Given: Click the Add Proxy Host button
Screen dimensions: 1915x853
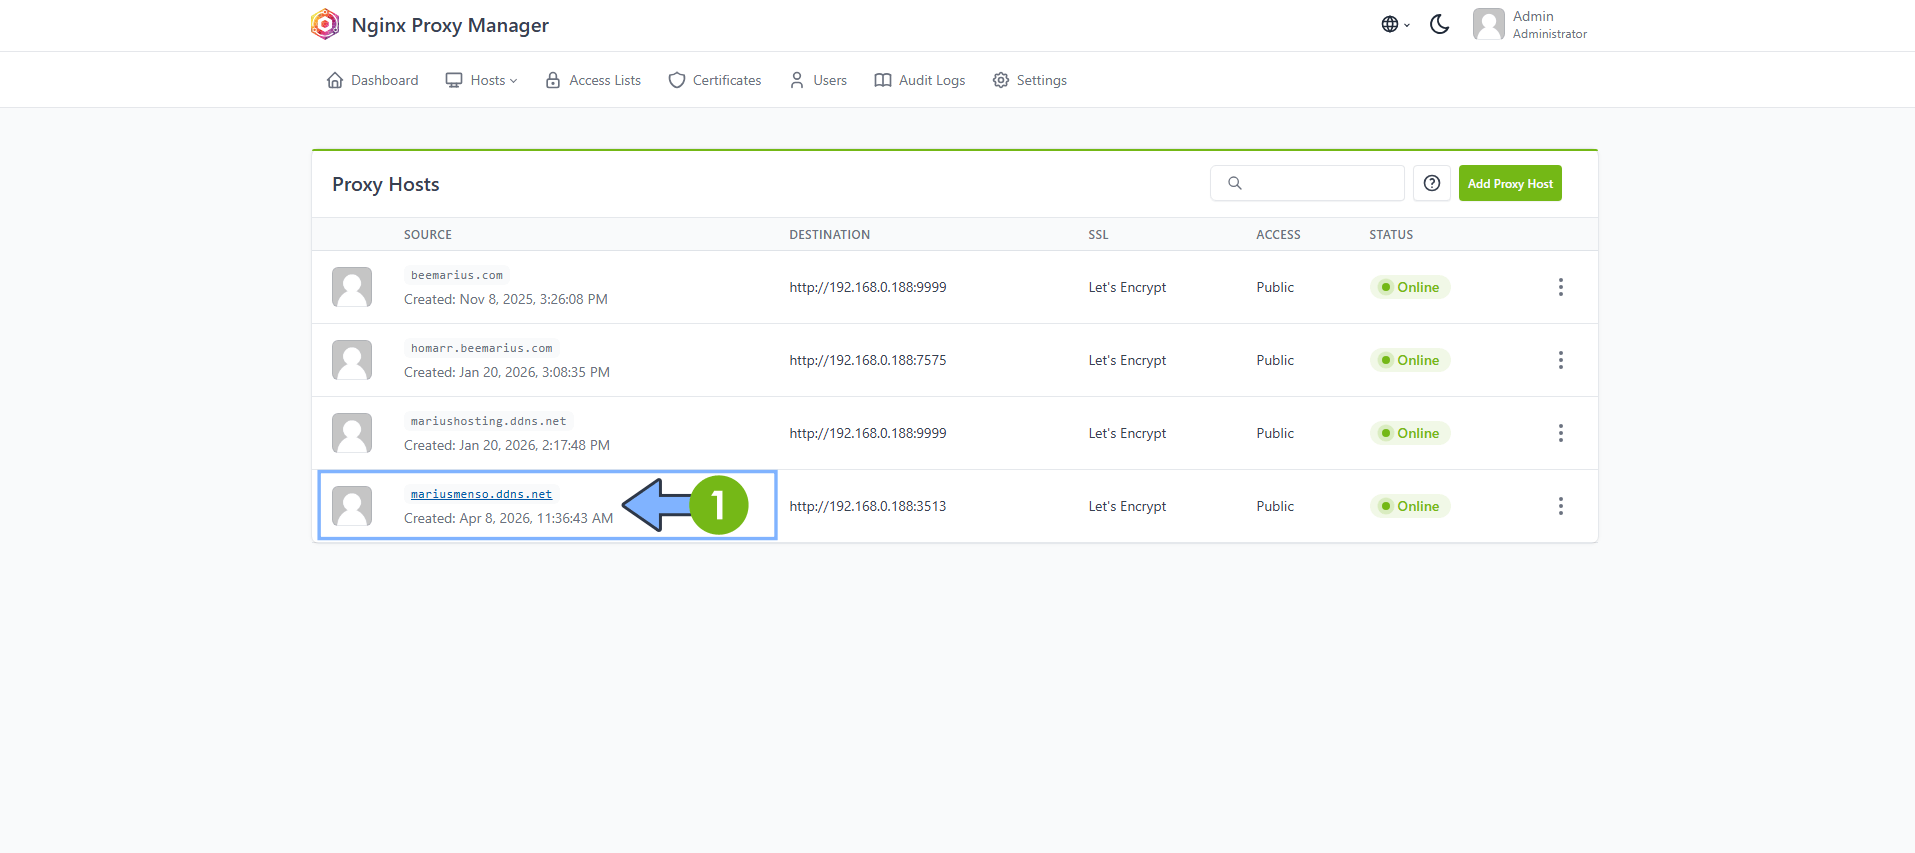Looking at the screenshot, I should click(x=1510, y=183).
